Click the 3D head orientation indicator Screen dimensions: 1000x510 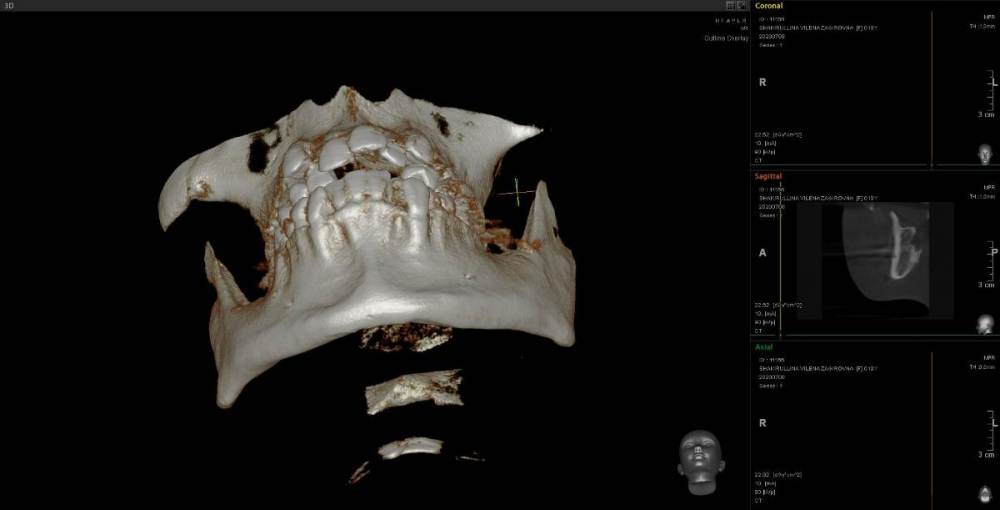click(700, 462)
